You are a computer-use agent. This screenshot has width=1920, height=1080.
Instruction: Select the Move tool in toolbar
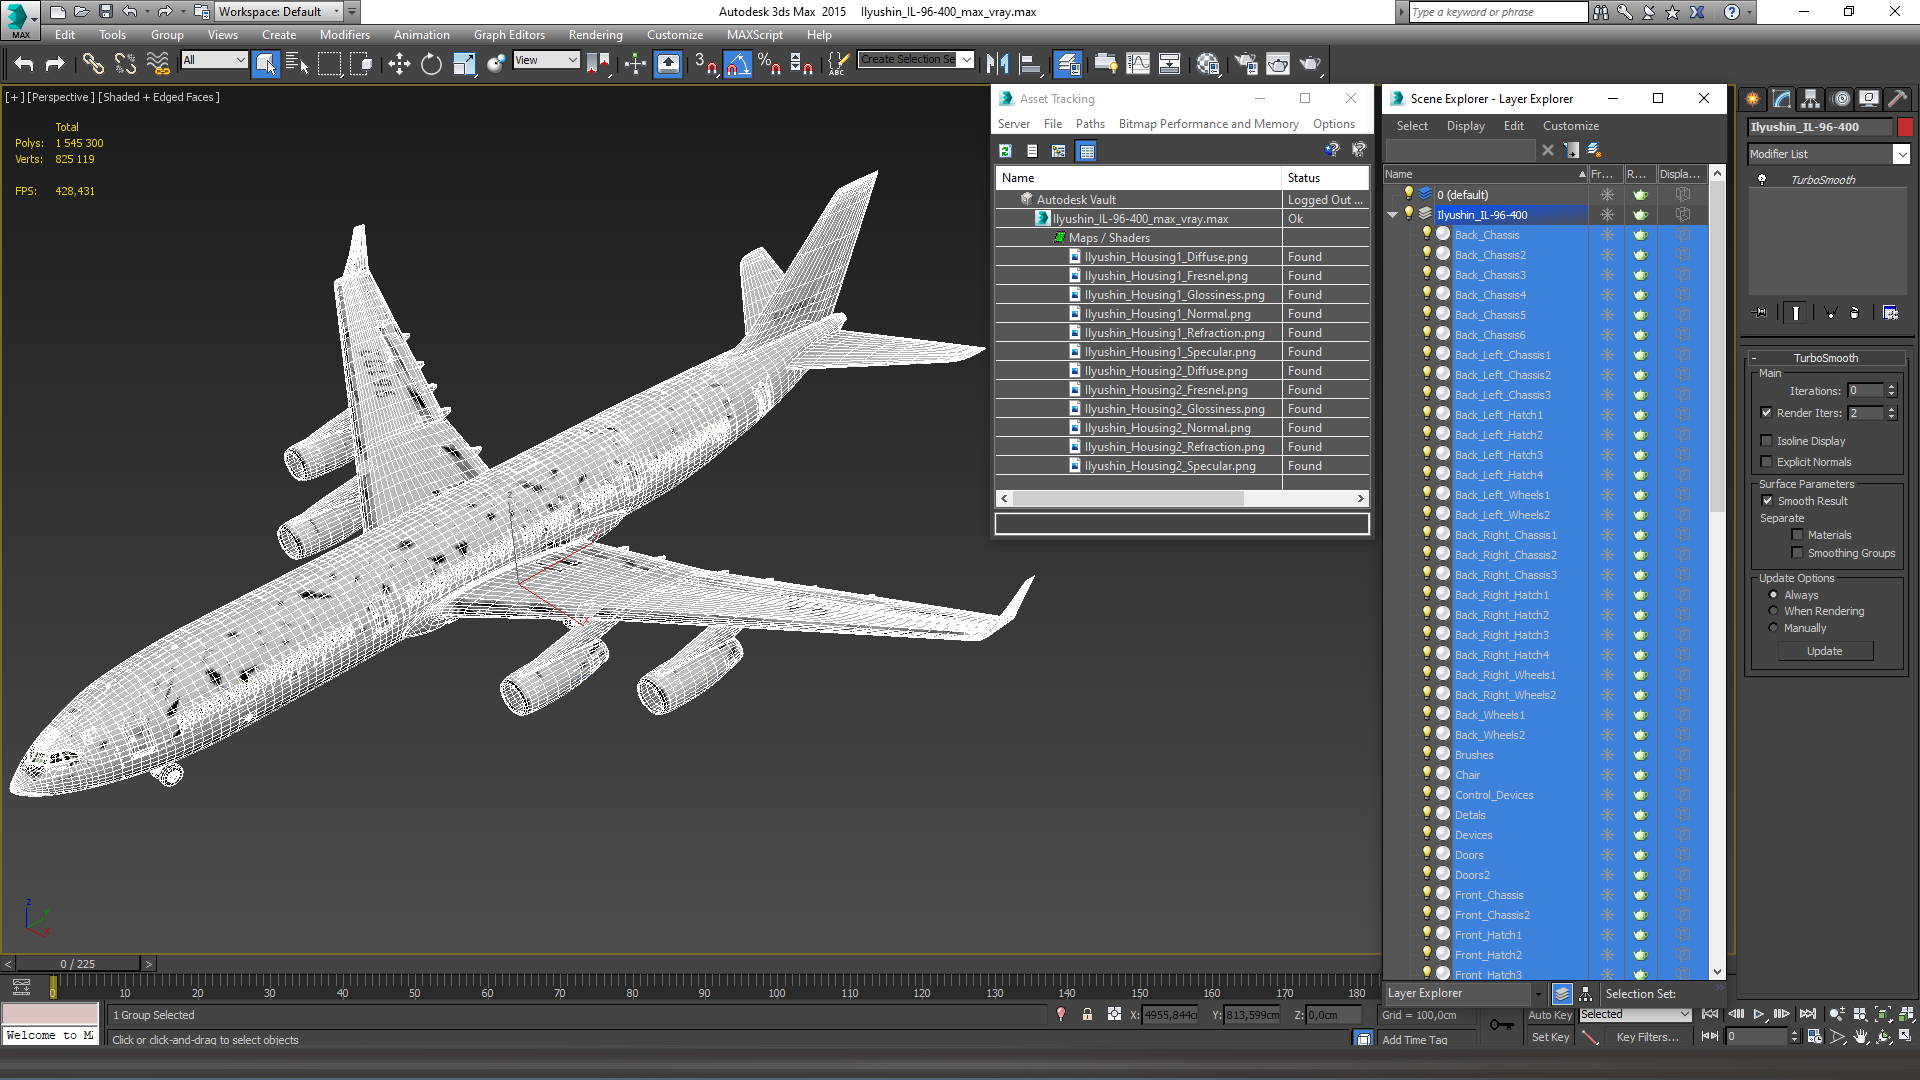click(399, 64)
